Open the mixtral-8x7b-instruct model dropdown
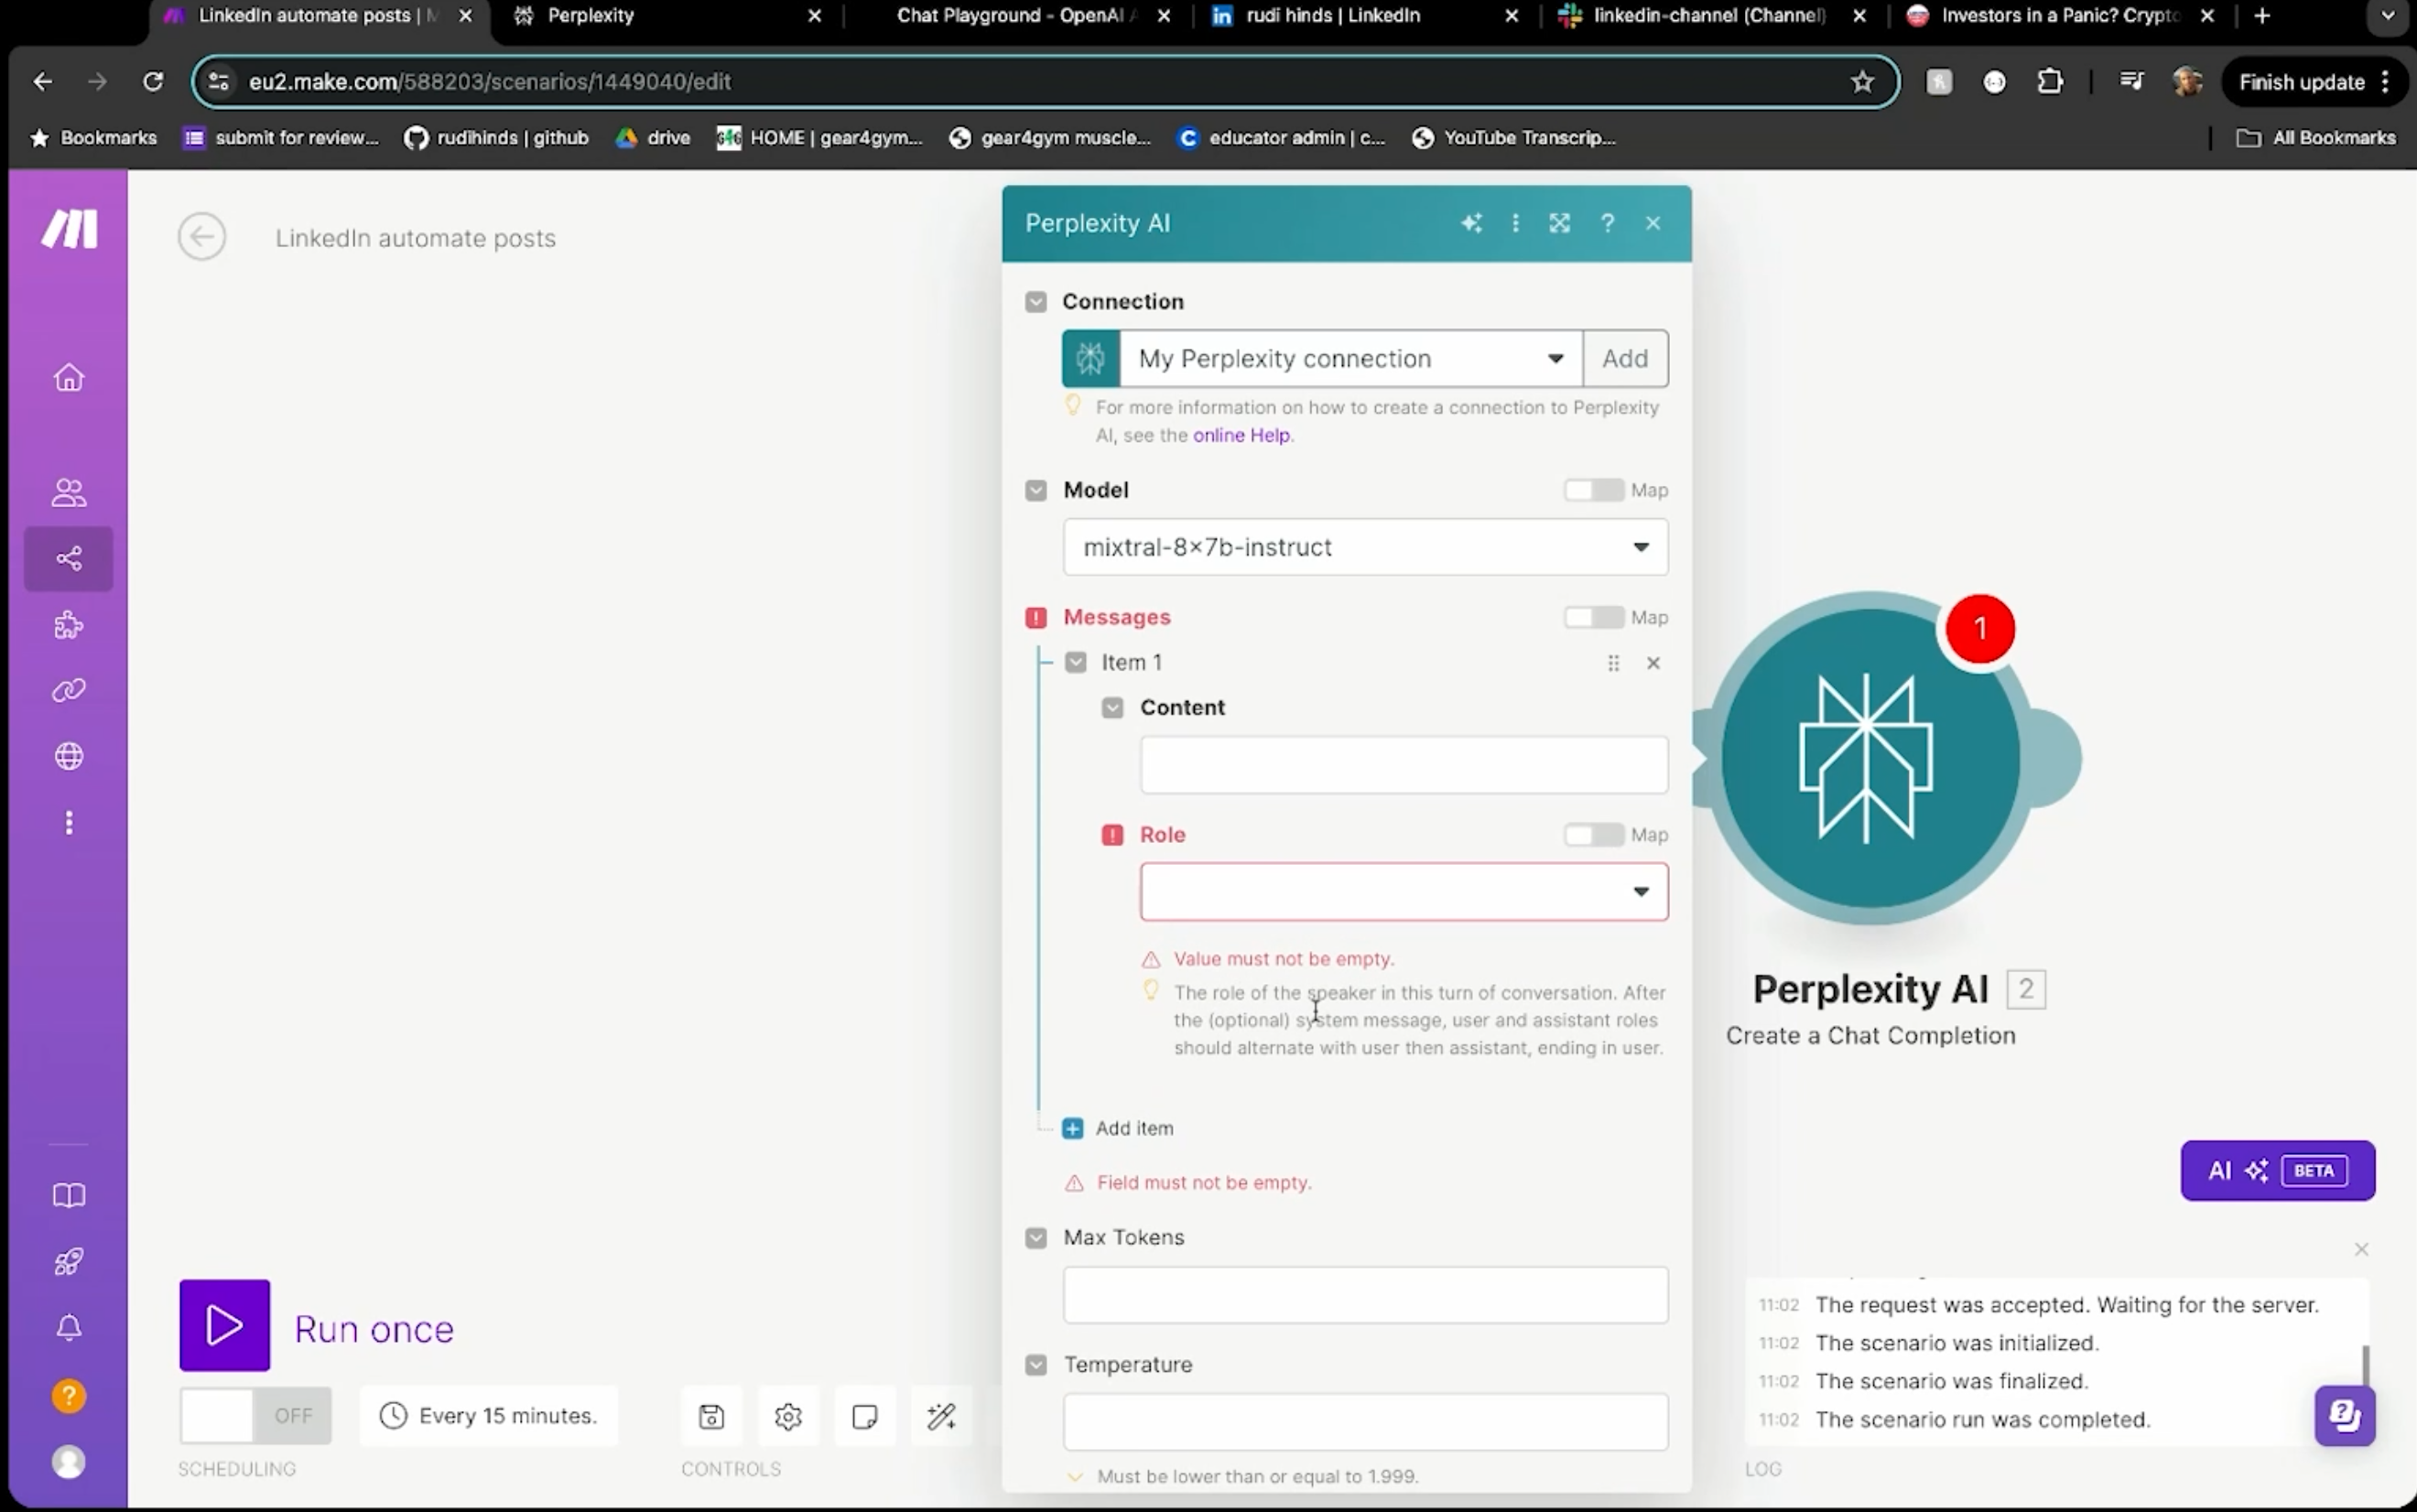The image size is (2417, 1512). pyautogui.click(x=1365, y=547)
